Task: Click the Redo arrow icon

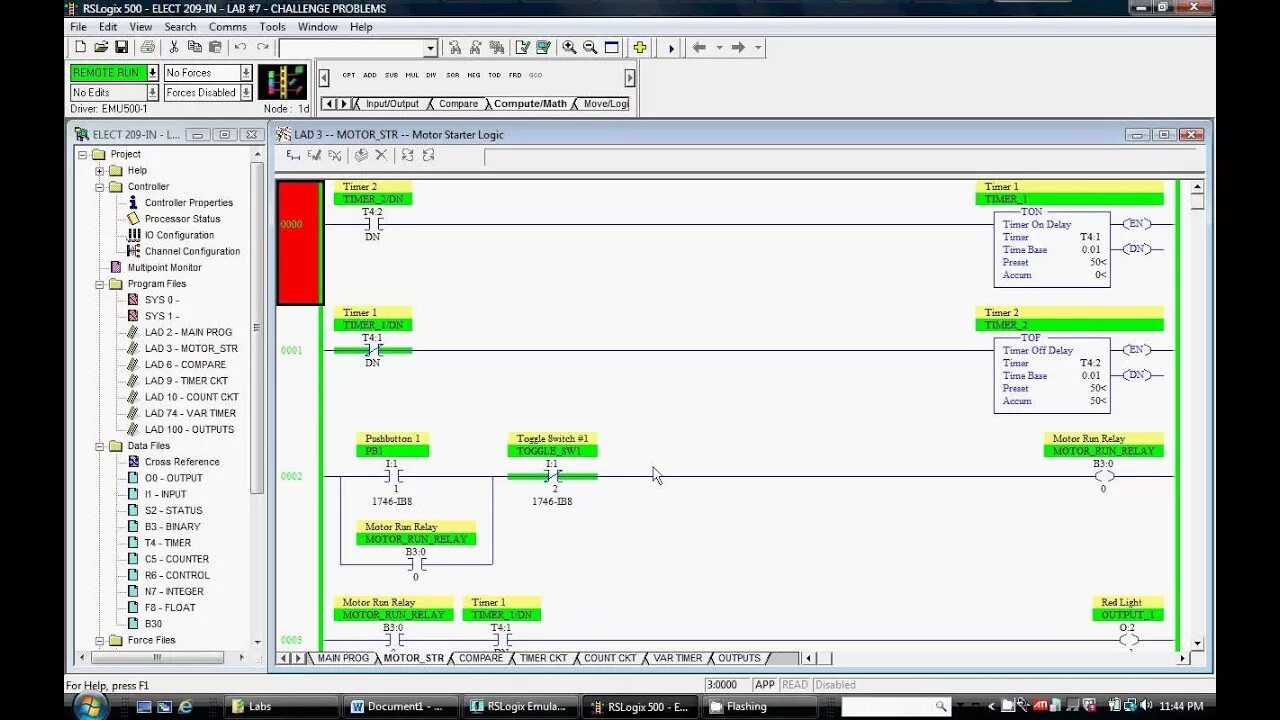Action: (x=263, y=47)
